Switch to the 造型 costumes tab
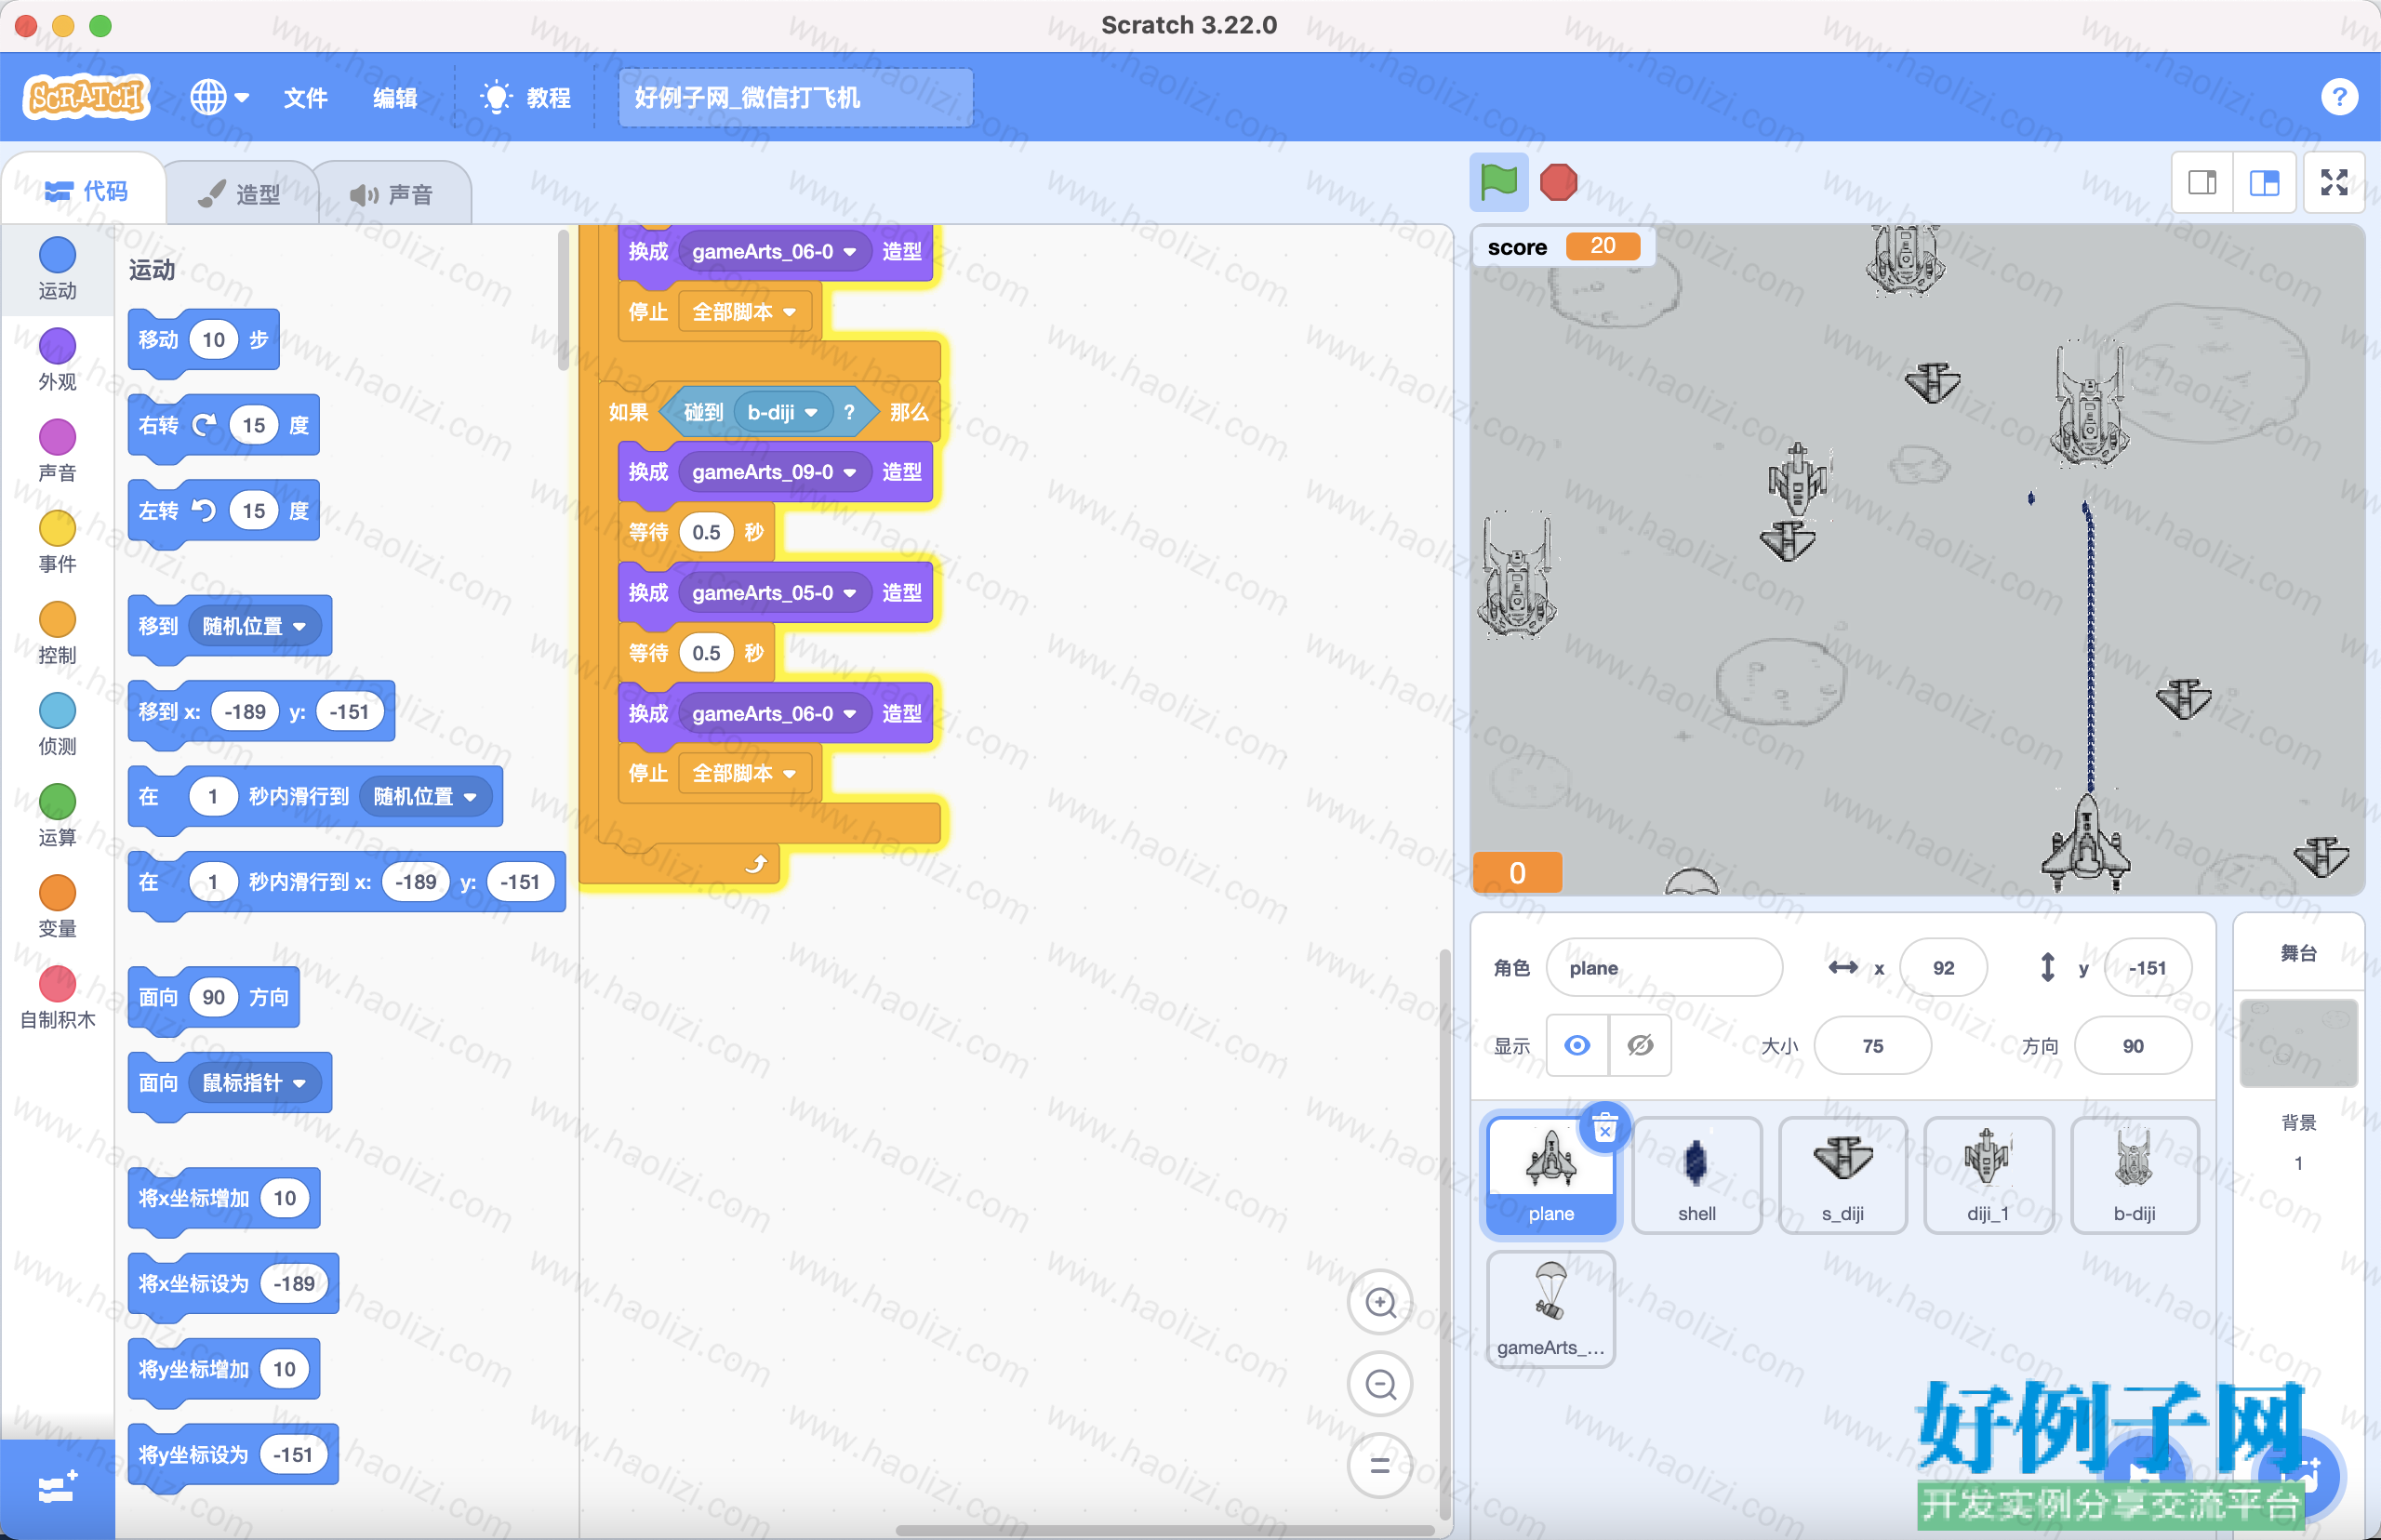Image resolution: width=2381 pixels, height=1540 pixels. [240, 194]
